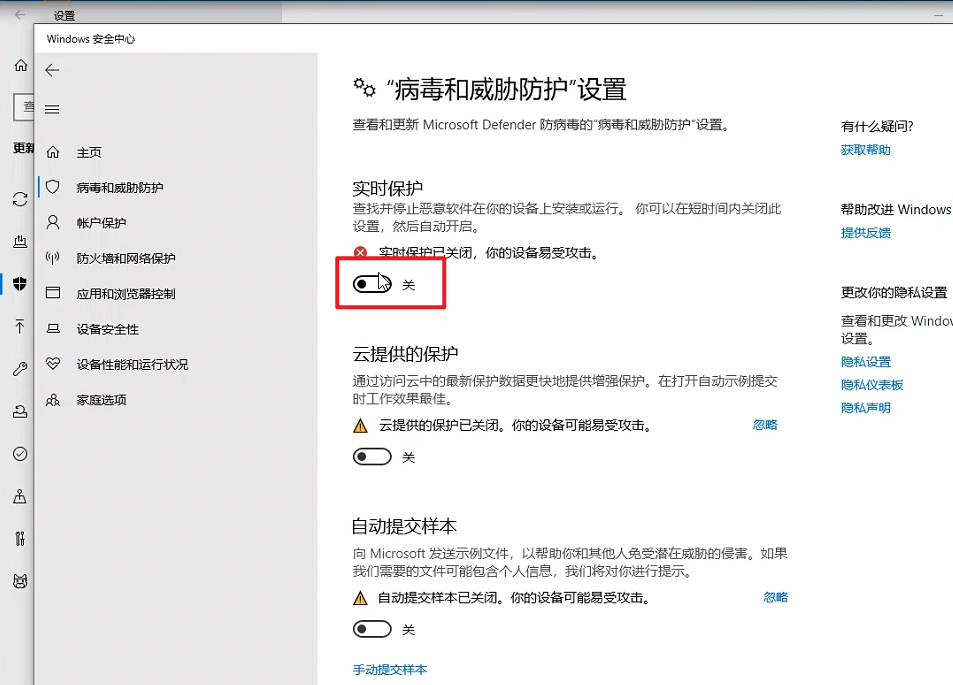Open the 手动提交样本 link
The width and height of the screenshot is (953, 685).
tap(390, 669)
